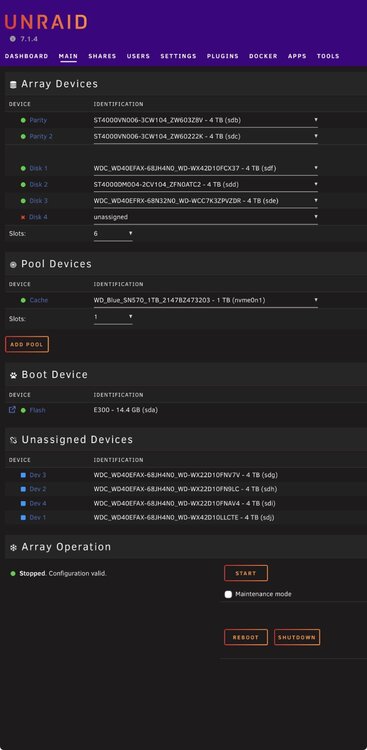Open the Array Devices slots dropdown showing 6
This screenshot has height=750, width=367.
pyautogui.click(x=113, y=234)
